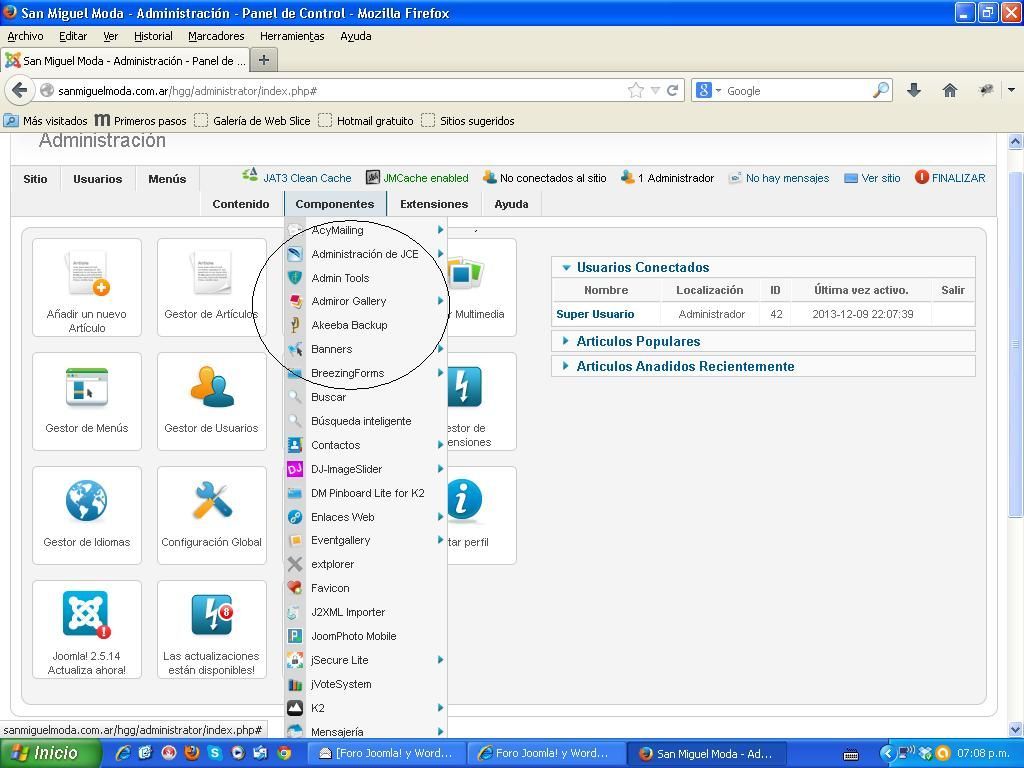Open the Contenido menu
1024x768 pixels.
coord(241,204)
